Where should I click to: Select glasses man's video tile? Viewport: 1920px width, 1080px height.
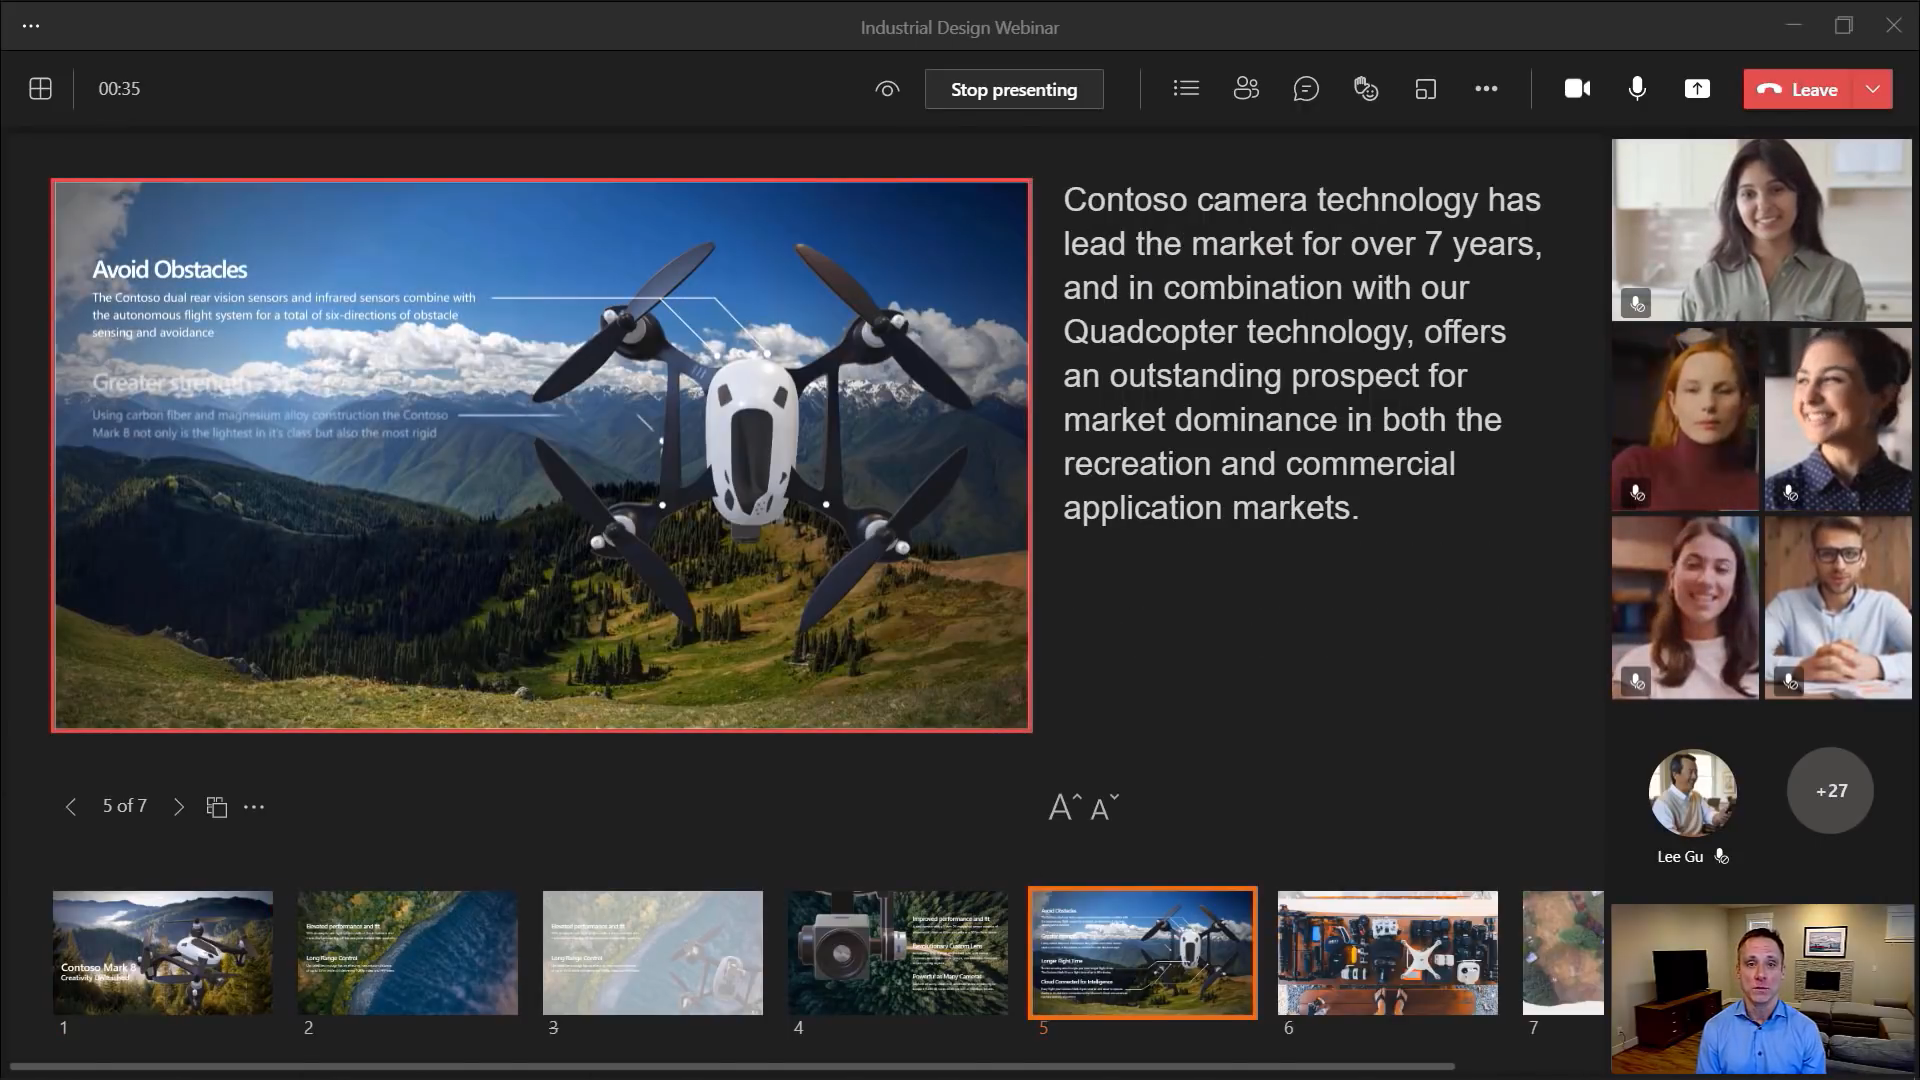(x=1838, y=608)
